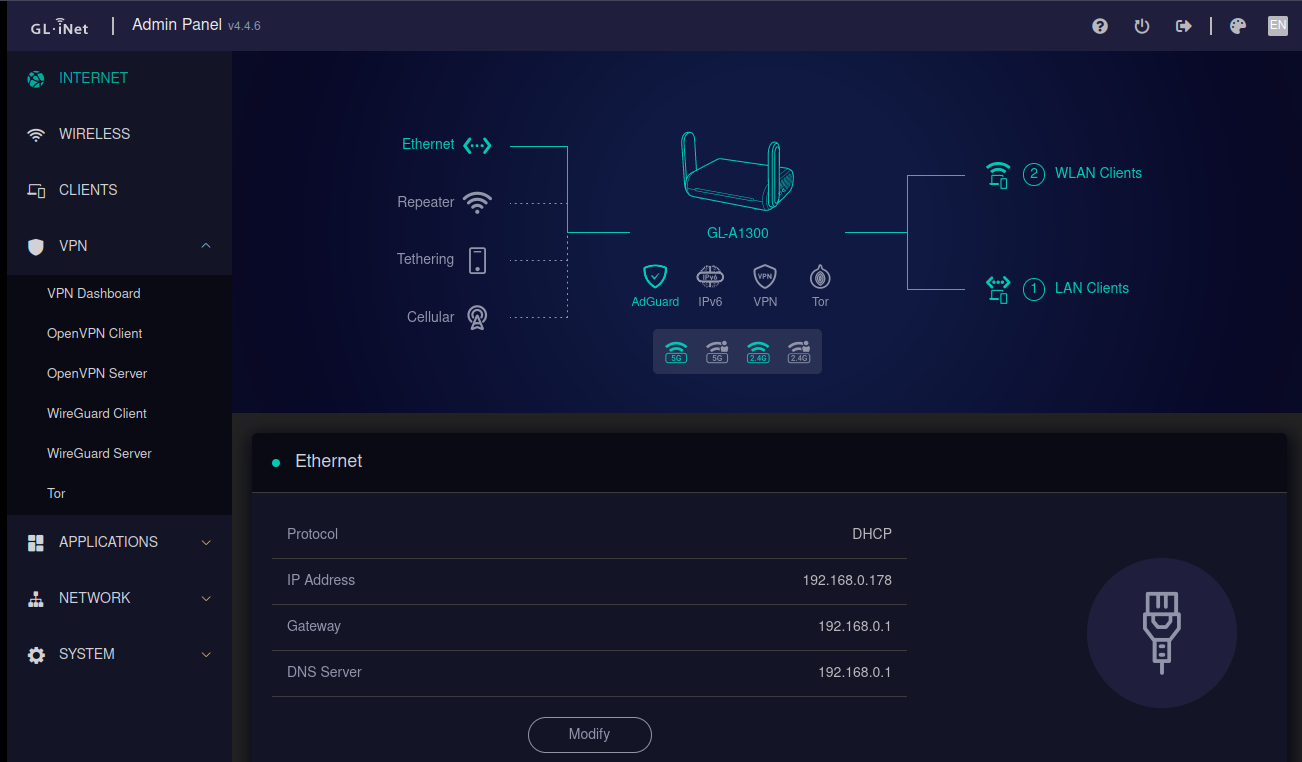The width and height of the screenshot is (1302, 762).
Task: Click the AdGuard shield icon
Action: [x=655, y=276]
